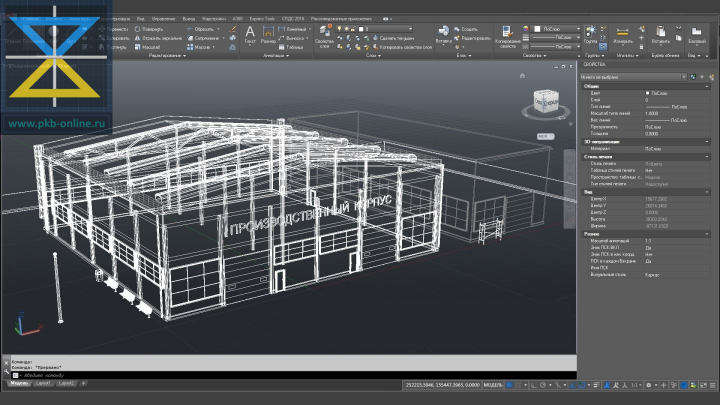Click the Сделать текущим layer button
The height and width of the screenshot is (405, 720).
pyautogui.click(x=393, y=38)
